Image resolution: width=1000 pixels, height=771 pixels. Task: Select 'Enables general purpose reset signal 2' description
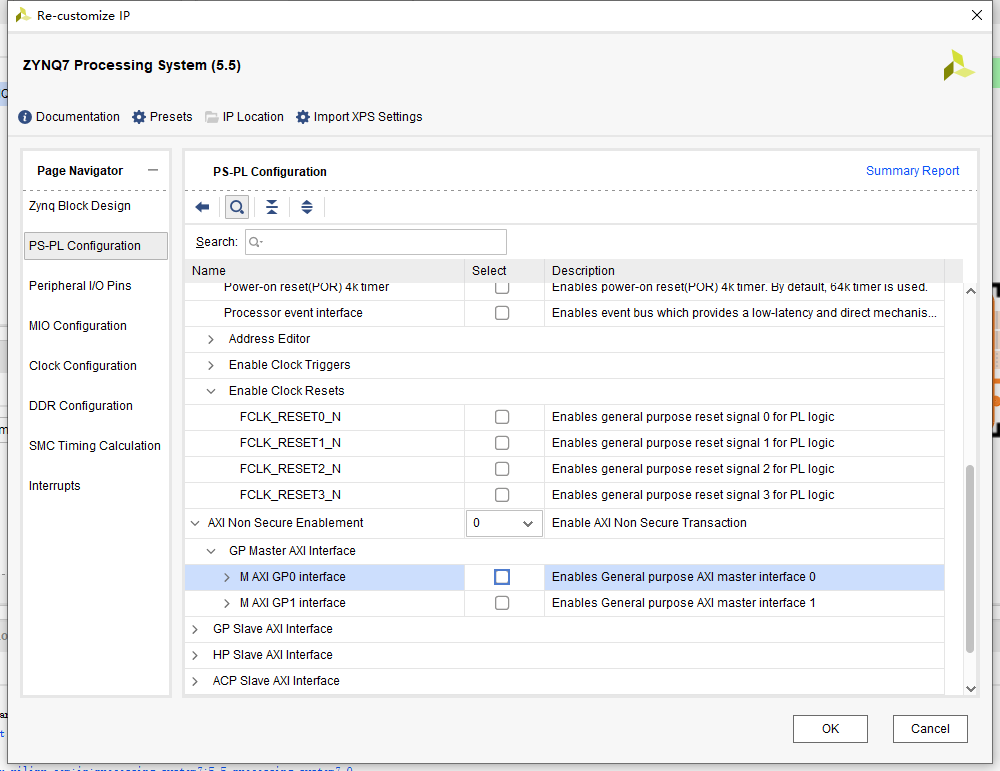tap(693, 469)
